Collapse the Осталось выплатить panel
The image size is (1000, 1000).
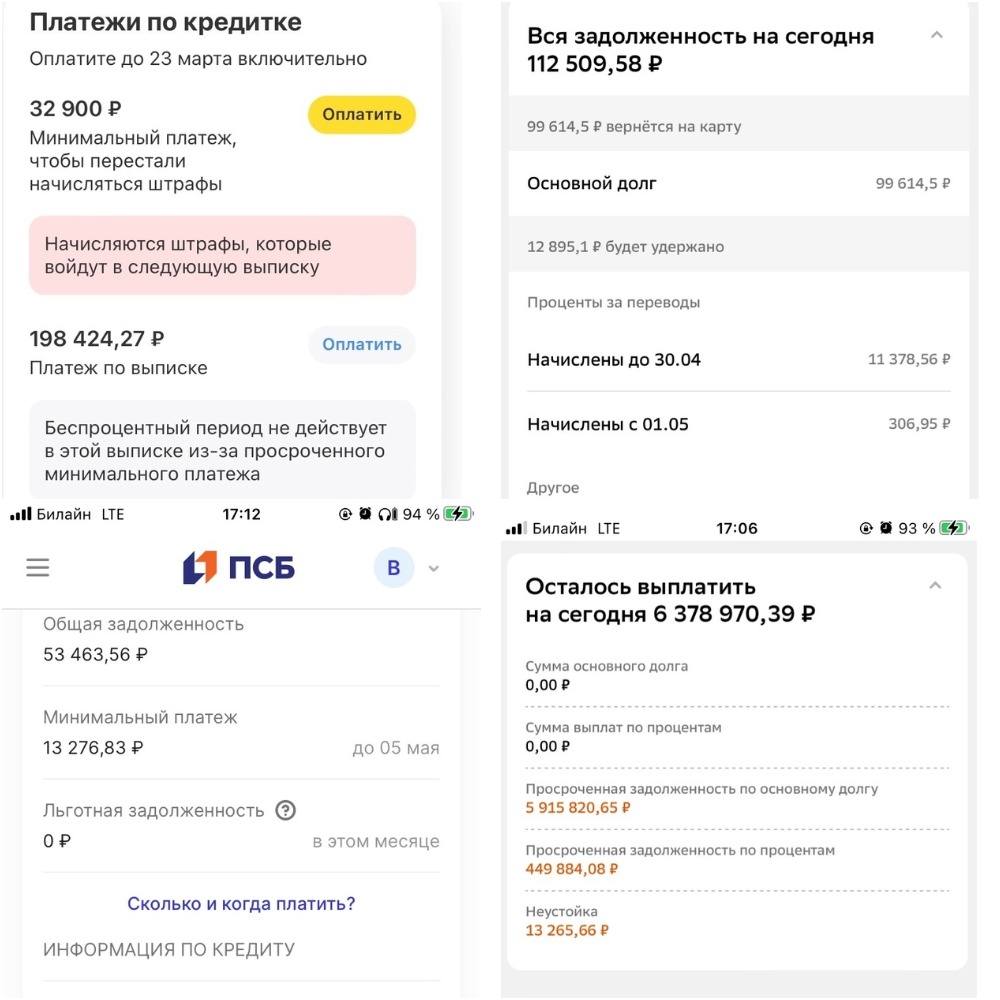click(936, 585)
